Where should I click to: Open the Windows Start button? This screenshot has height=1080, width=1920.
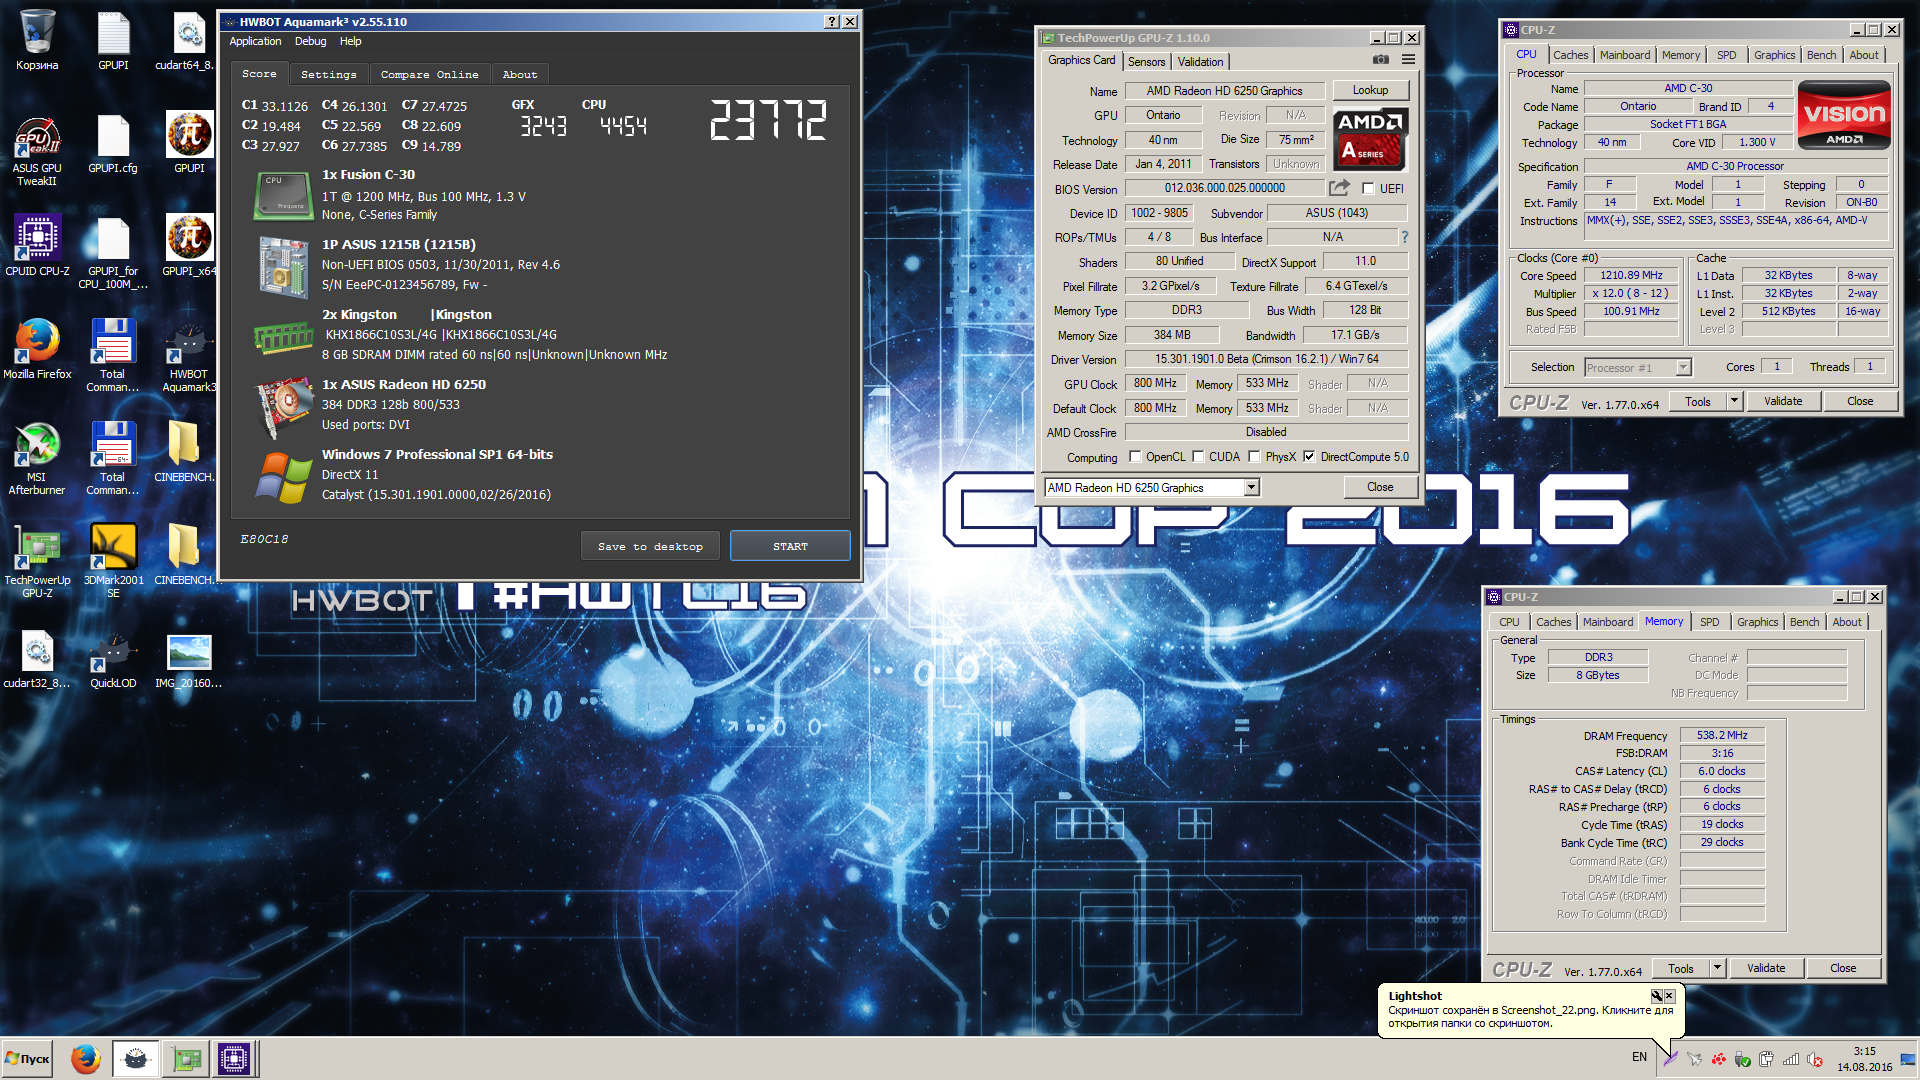pos(27,1058)
